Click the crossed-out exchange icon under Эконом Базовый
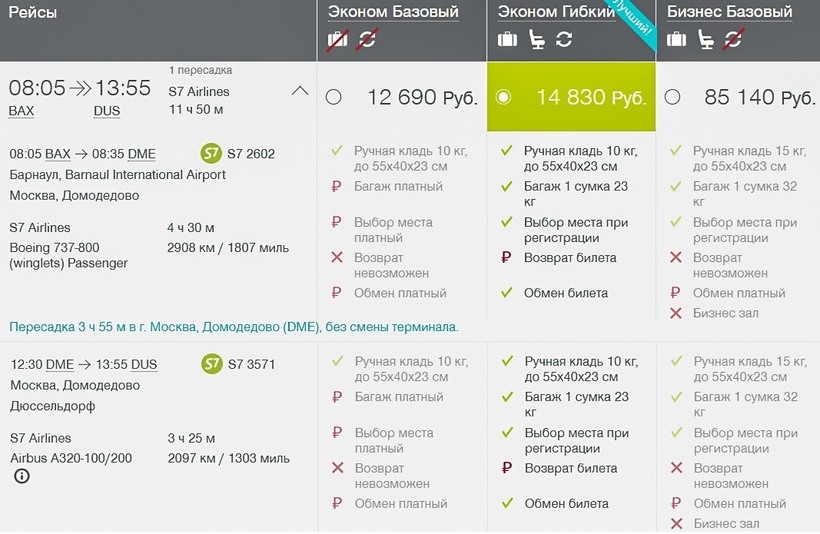This screenshot has width=820, height=534. pyautogui.click(x=367, y=40)
